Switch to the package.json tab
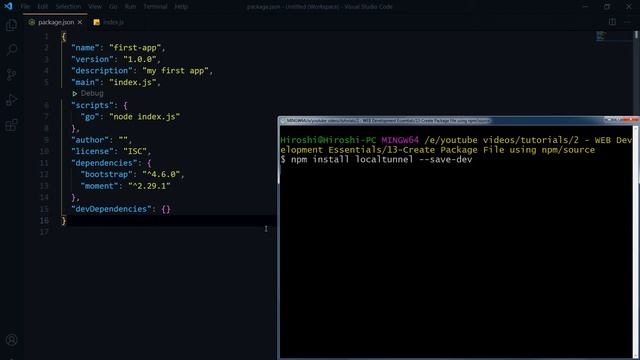Viewport: 640px width, 360px height. pos(55,22)
